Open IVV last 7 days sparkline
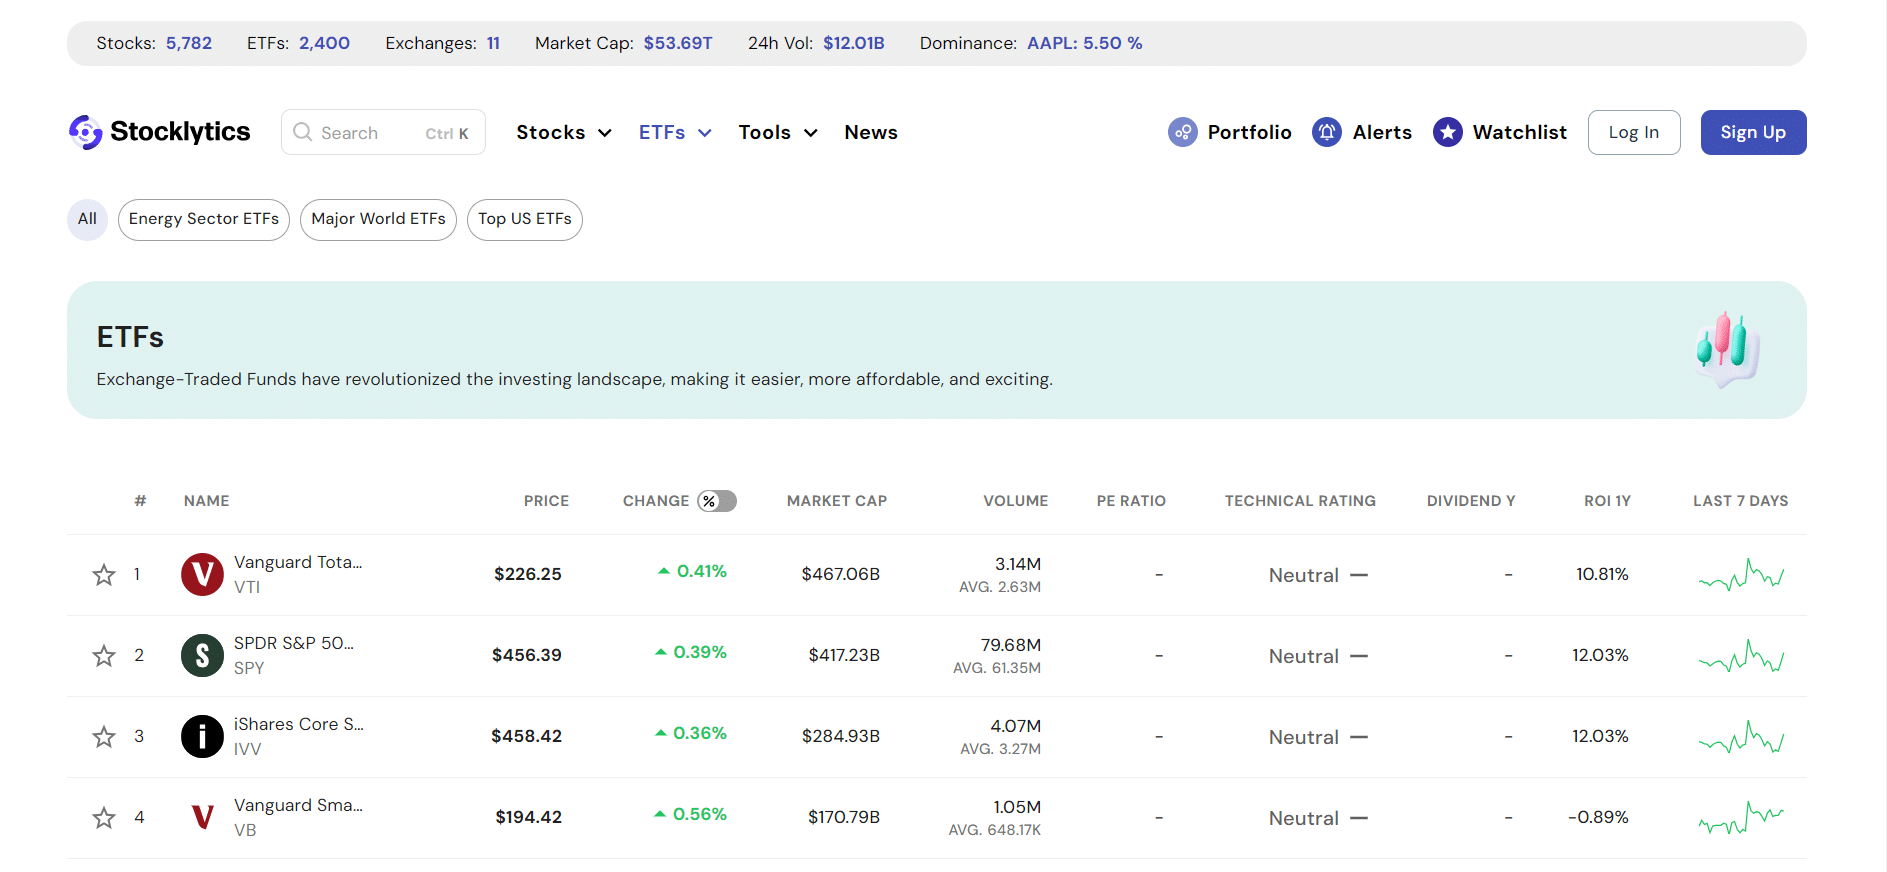The width and height of the screenshot is (1887, 872). pyautogui.click(x=1741, y=737)
